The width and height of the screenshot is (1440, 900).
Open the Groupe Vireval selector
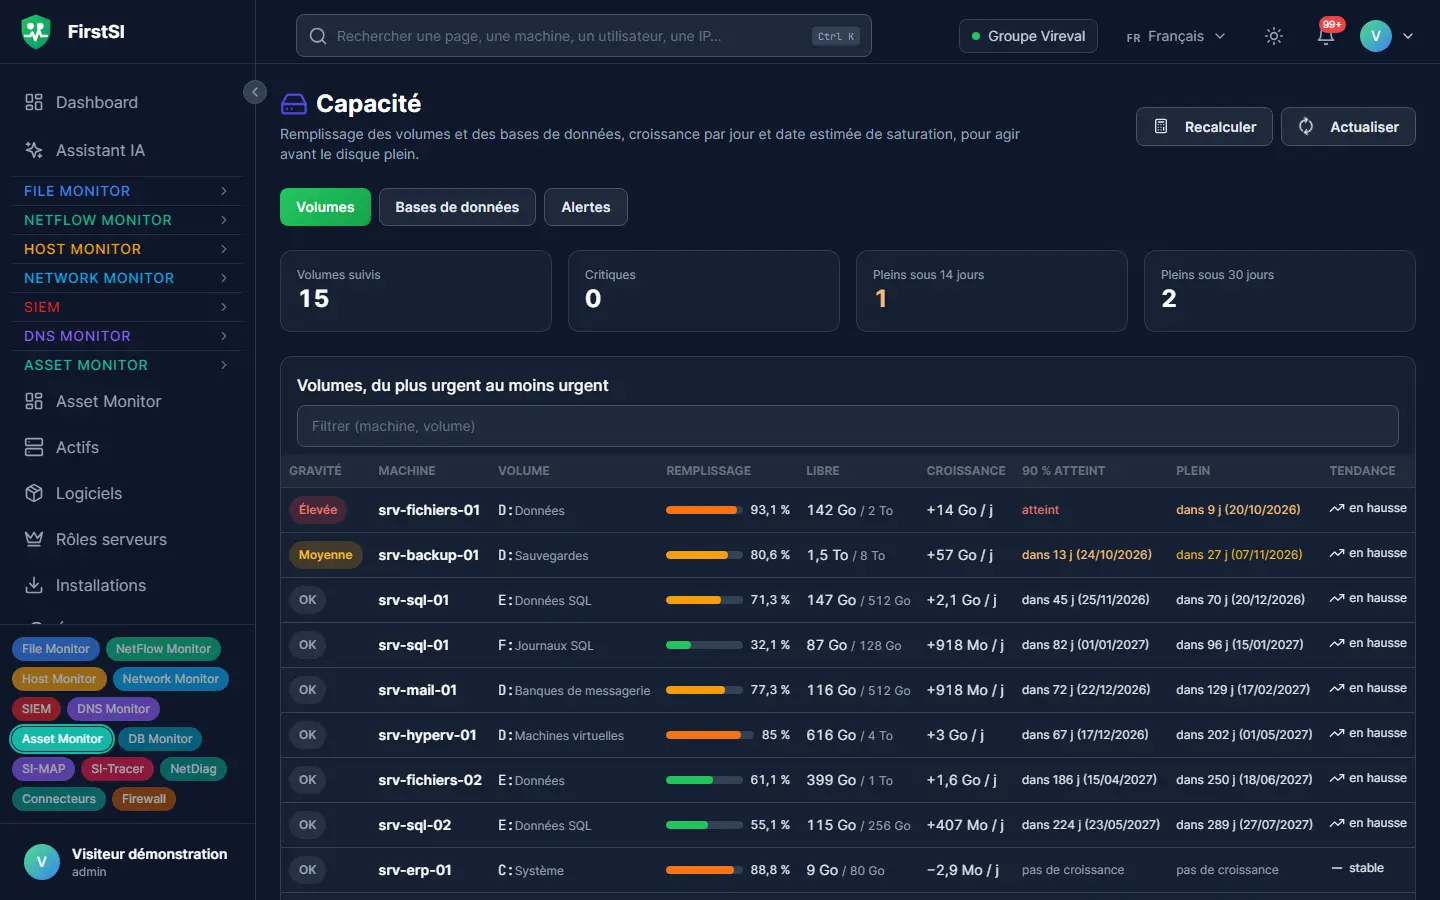1028,36
